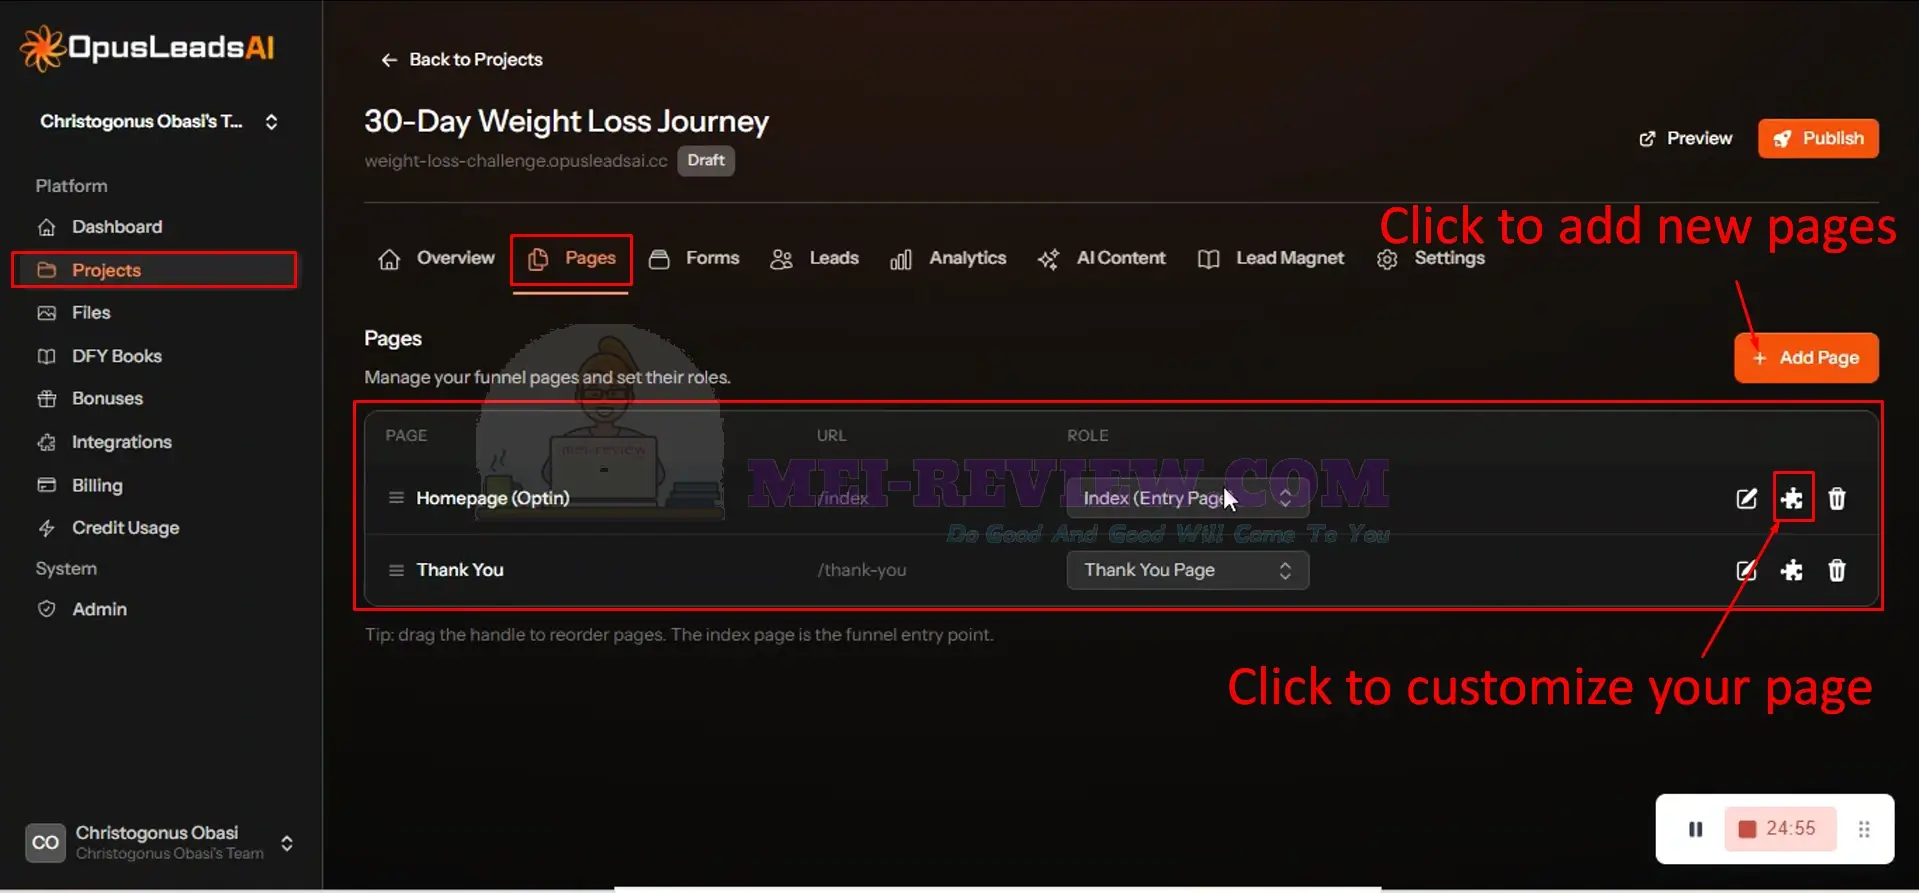Click the Preview button
The height and width of the screenshot is (893, 1919).
point(1685,138)
